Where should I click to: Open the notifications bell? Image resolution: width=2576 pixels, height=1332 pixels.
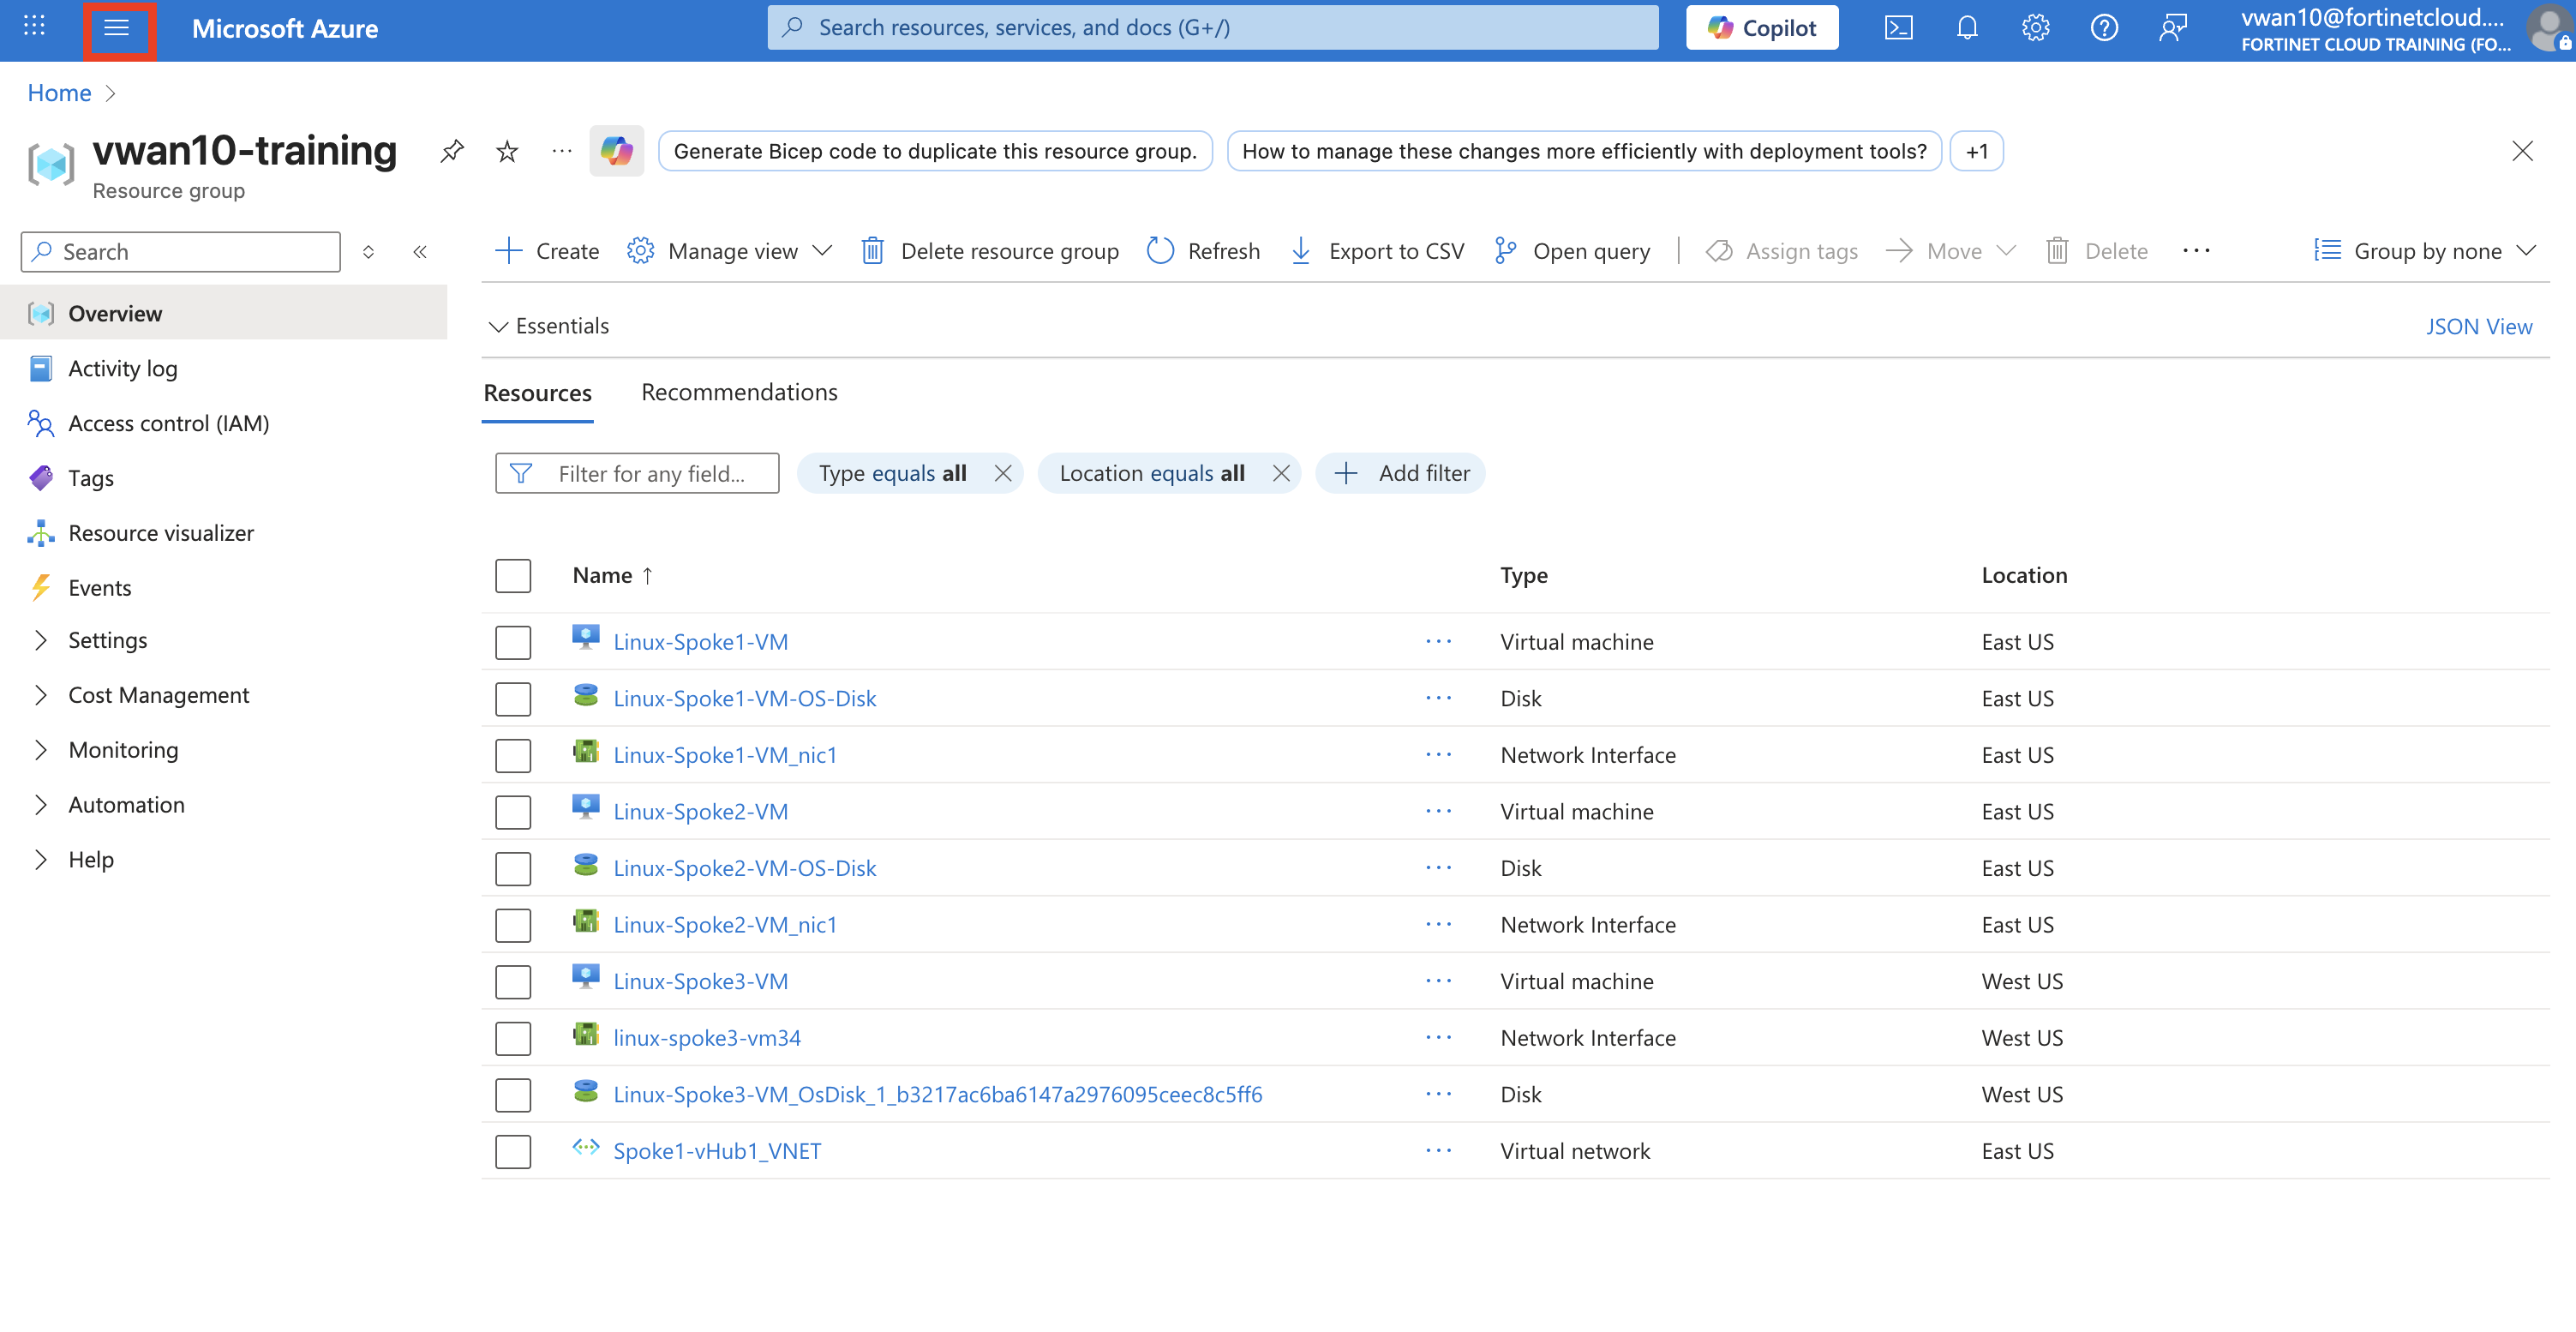pyautogui.click(x=1966, y=28)
